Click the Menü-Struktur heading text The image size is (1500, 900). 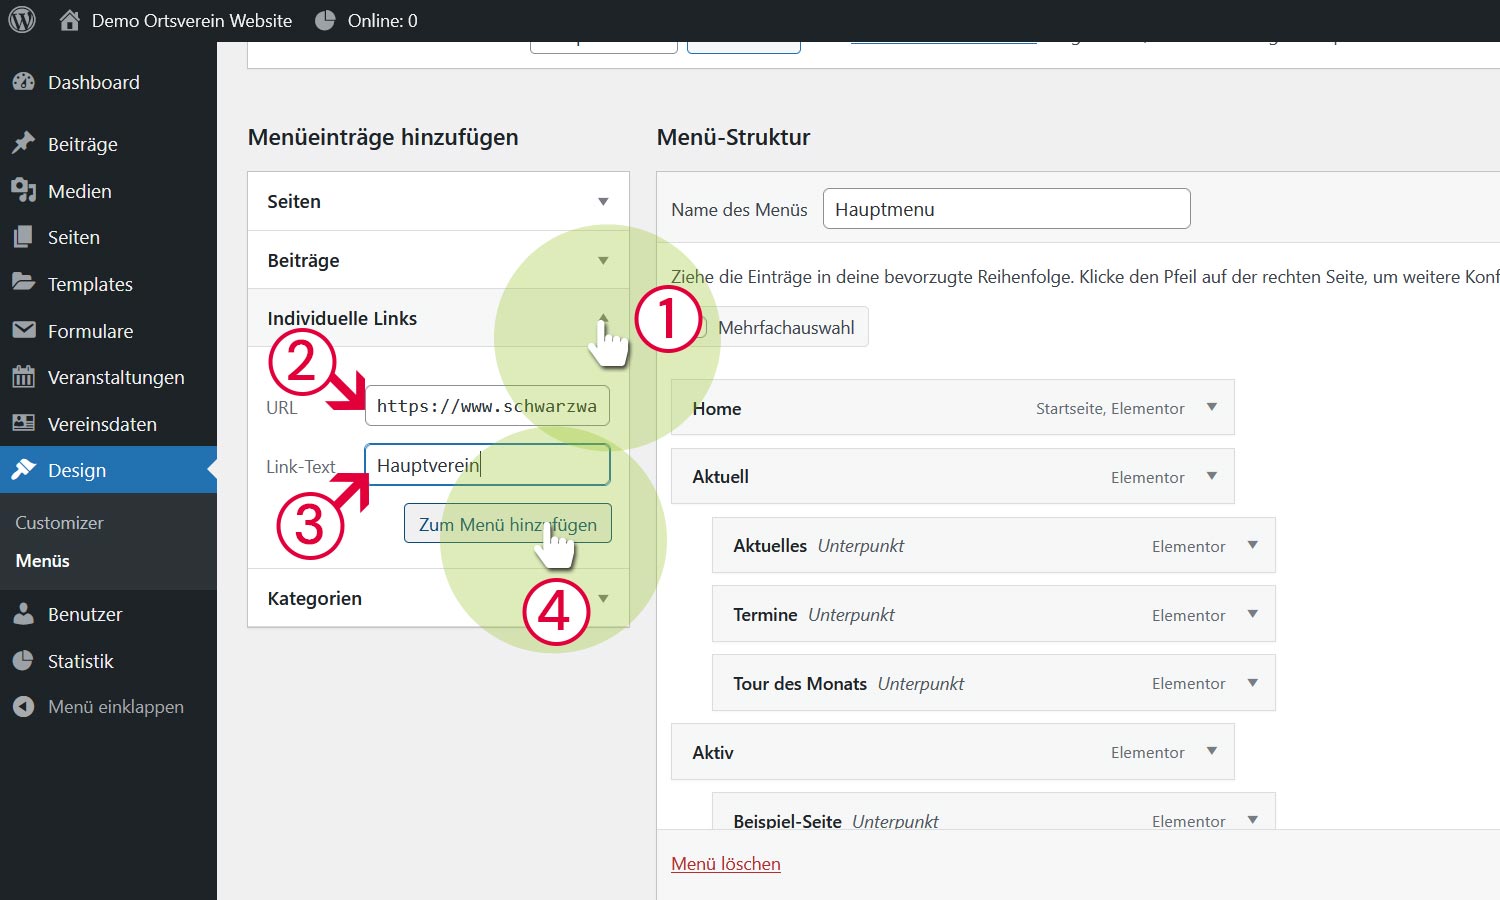pos(733,137)
